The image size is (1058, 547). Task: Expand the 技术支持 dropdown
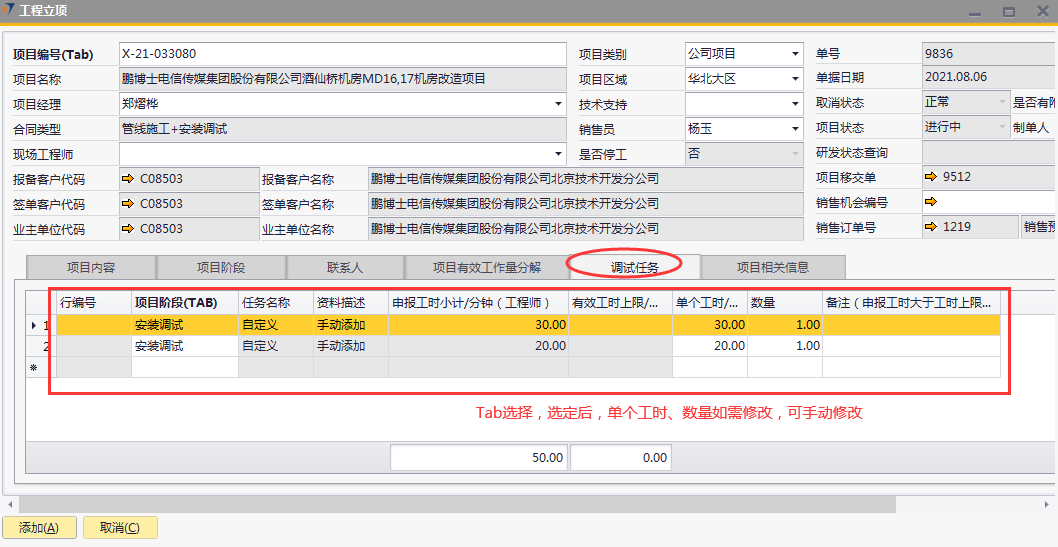tap(795, 104)
